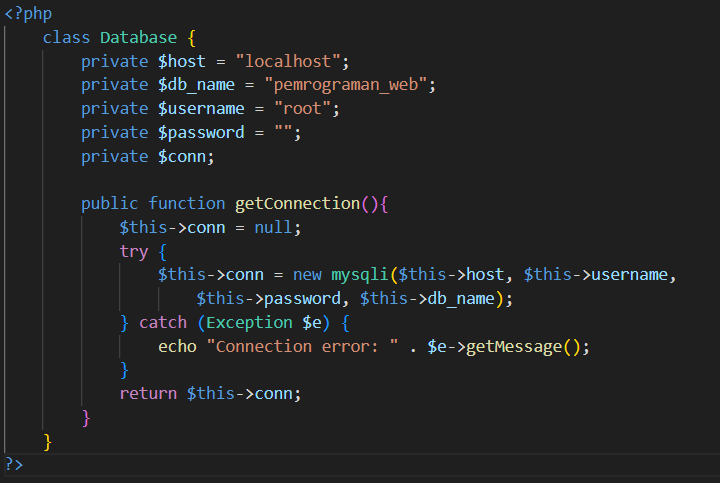Click the mysqli class name
The width and height of the screenshot is (720, 483).
coord(360,275)
